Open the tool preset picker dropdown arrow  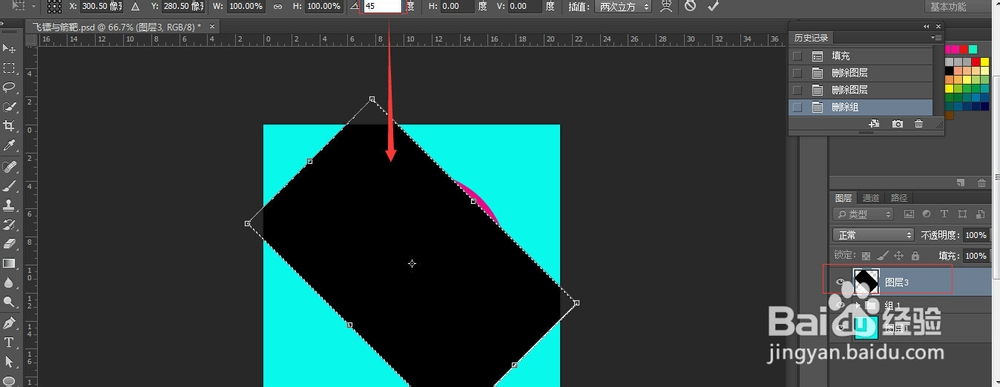click(x=34, y=6)
